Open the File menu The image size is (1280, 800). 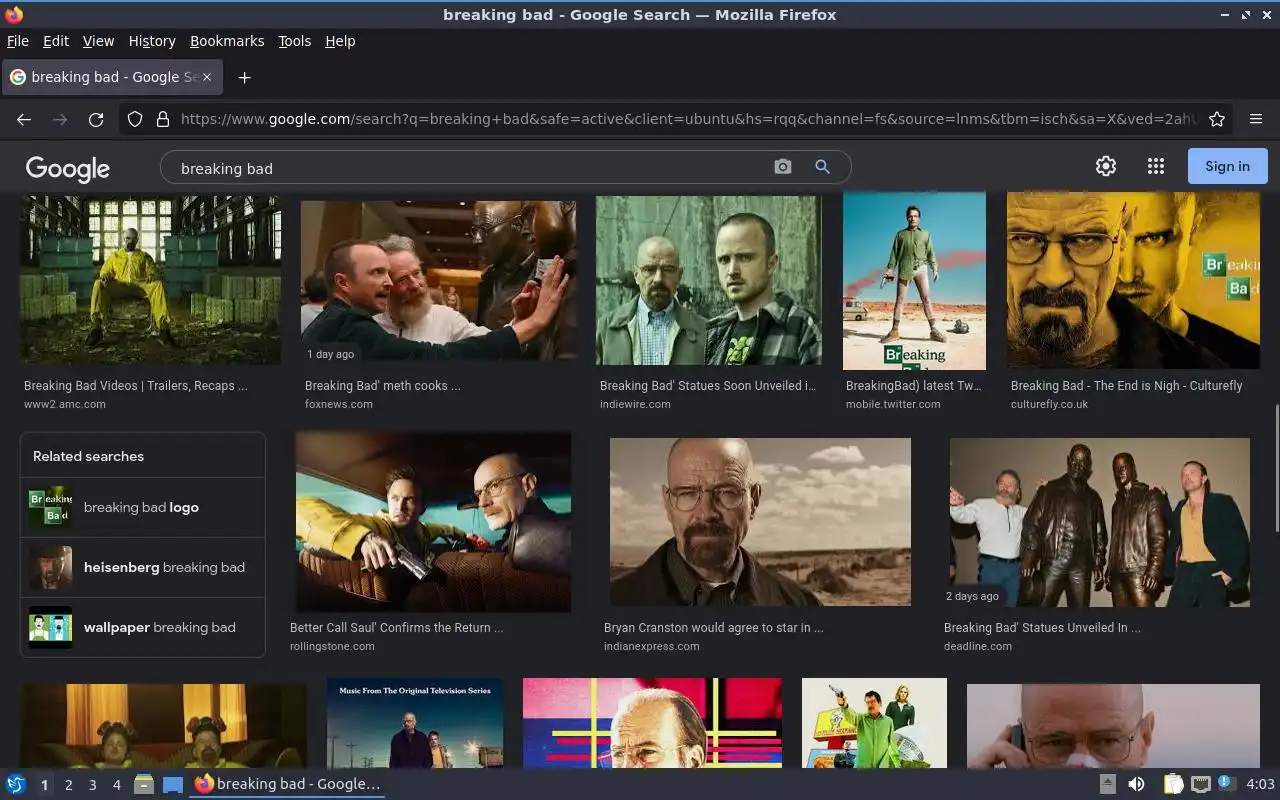click(18, 41)
